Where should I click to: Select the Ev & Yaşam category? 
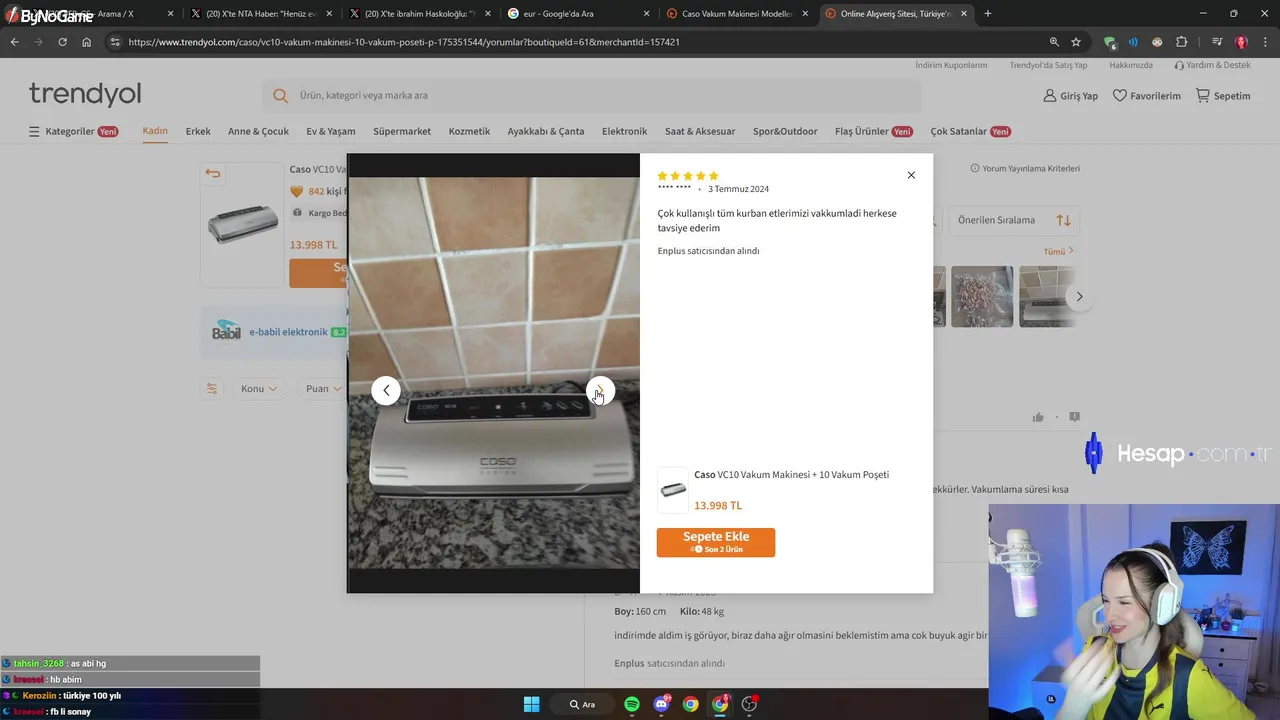pos(331,131)
